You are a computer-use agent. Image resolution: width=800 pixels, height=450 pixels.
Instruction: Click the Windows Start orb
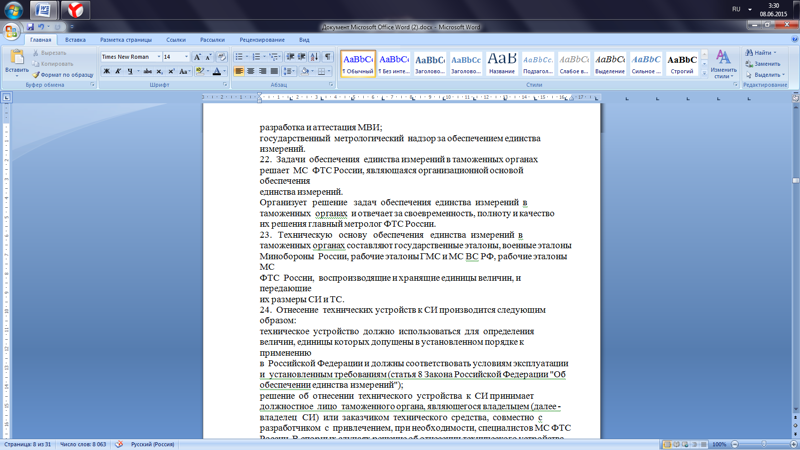point(13,10)
